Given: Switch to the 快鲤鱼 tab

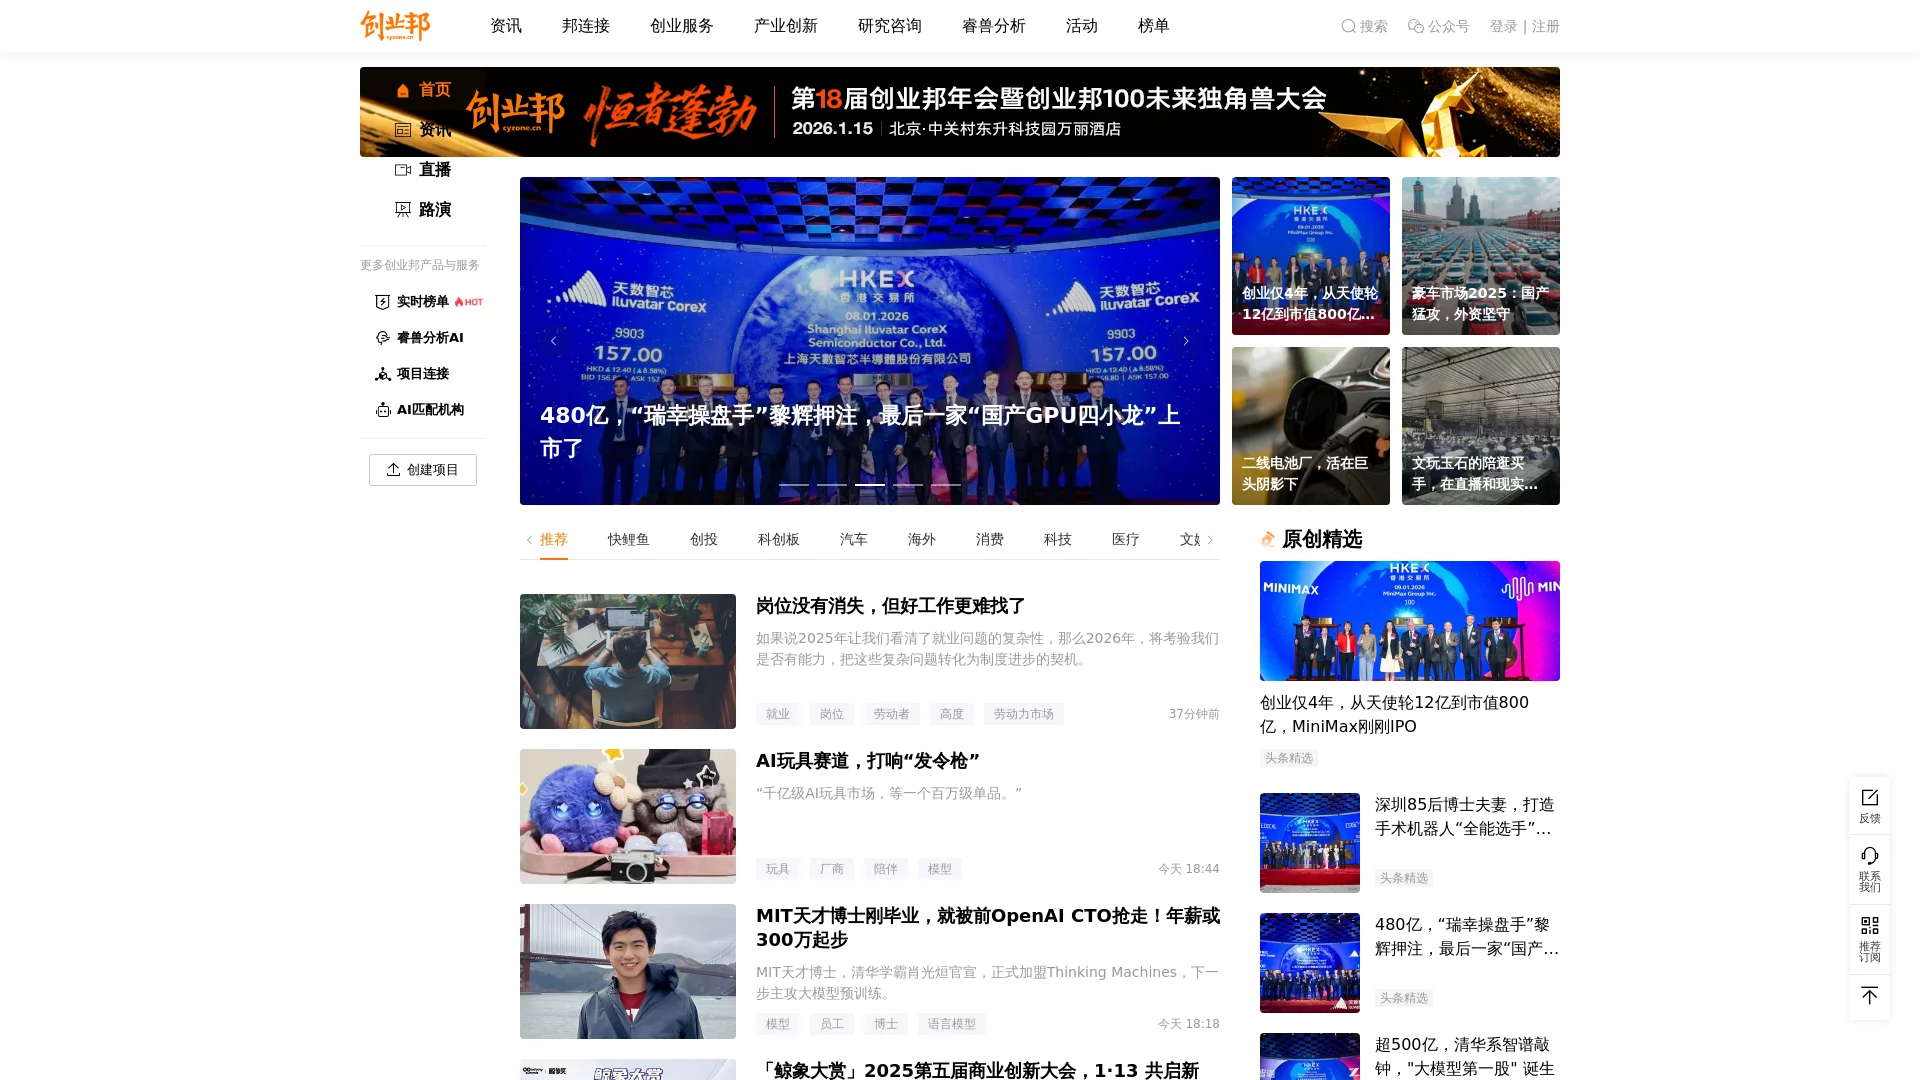Looking at the screenshot, I should click(628, 539).
